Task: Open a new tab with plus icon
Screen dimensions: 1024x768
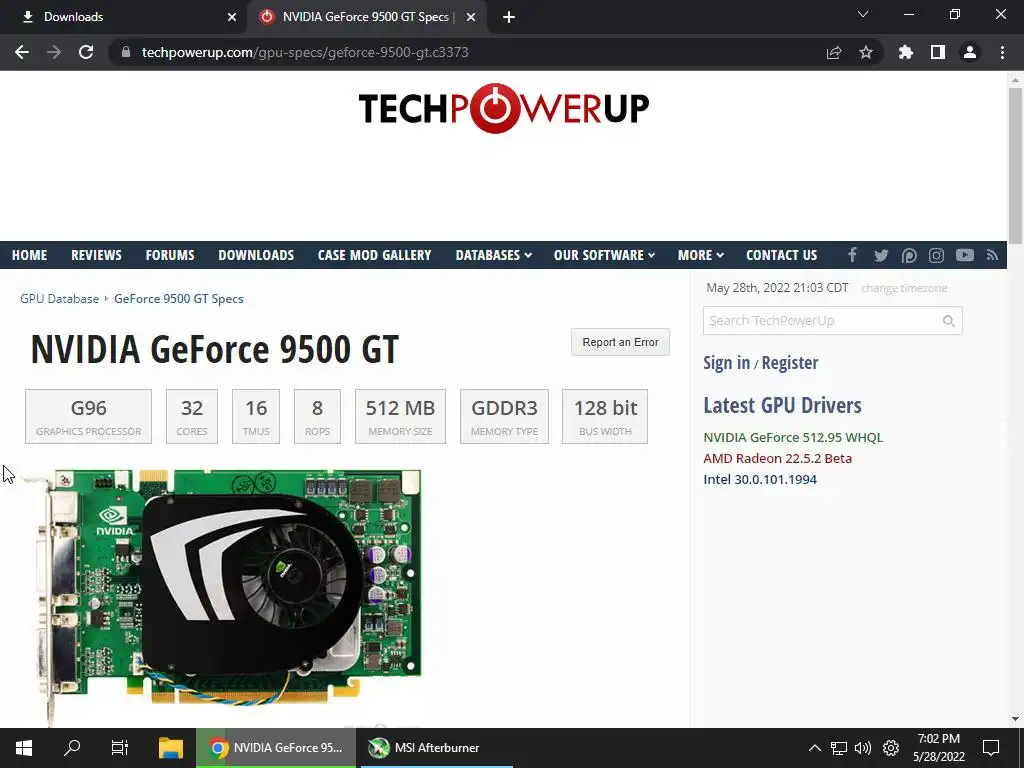Action: pyautogui.click(x=509, y=17)
